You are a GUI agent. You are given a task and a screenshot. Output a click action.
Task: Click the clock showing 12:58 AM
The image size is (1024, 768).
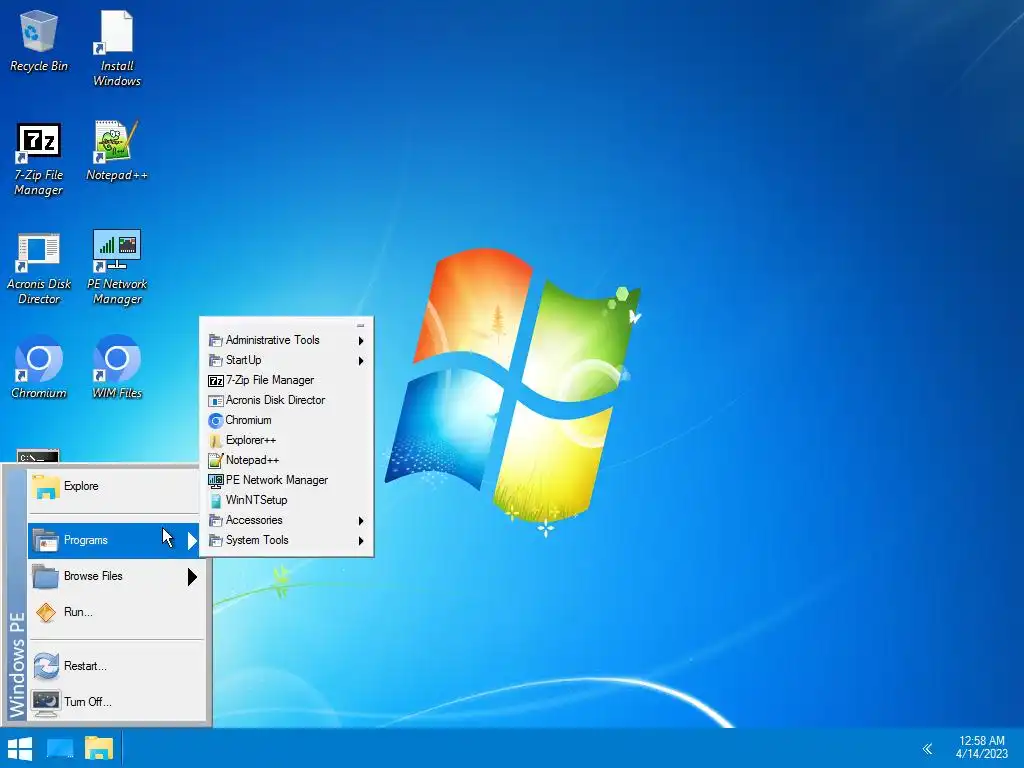982,748
